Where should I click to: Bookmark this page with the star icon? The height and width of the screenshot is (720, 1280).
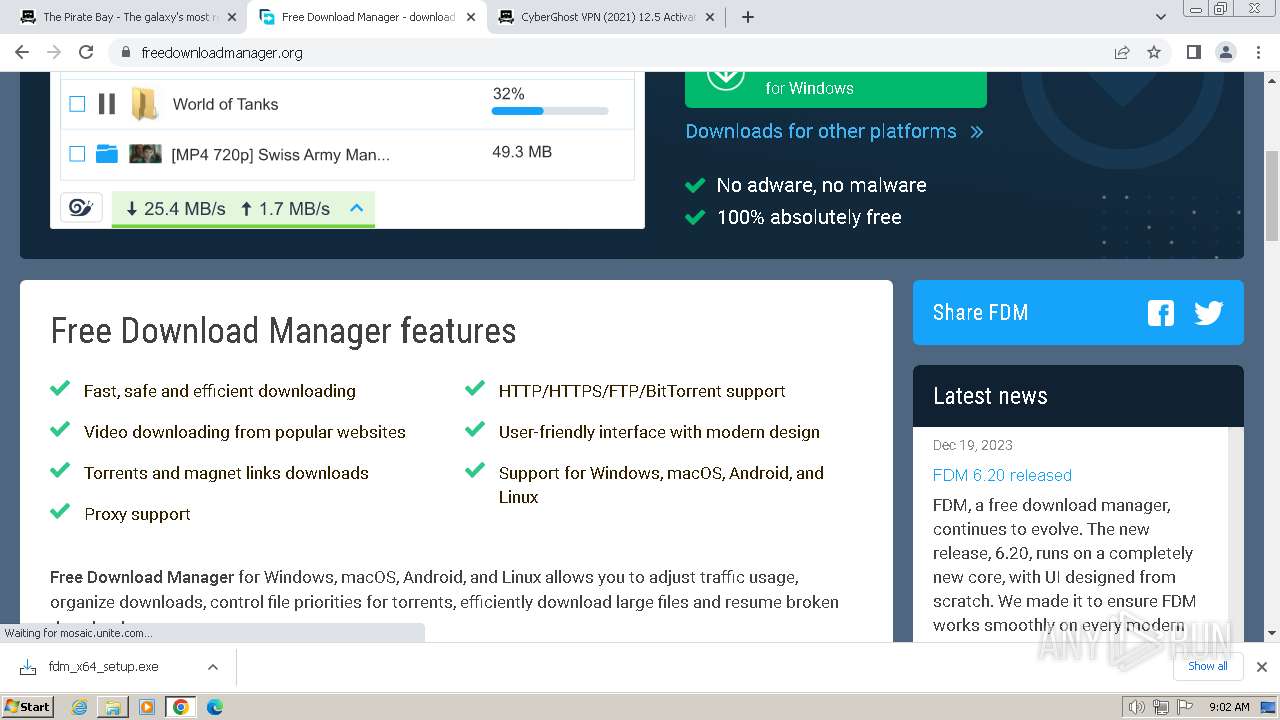[1154, 52]
